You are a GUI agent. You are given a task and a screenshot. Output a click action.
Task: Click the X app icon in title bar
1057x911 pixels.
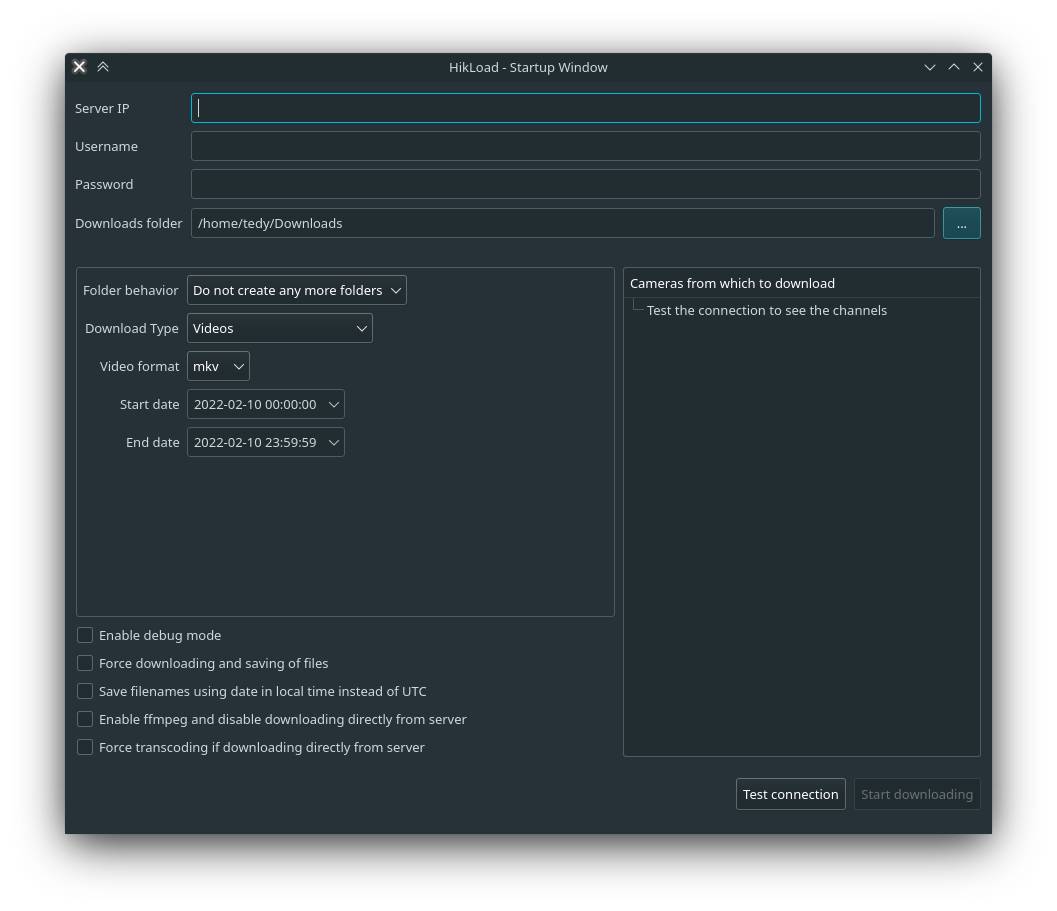coord(80,67)
